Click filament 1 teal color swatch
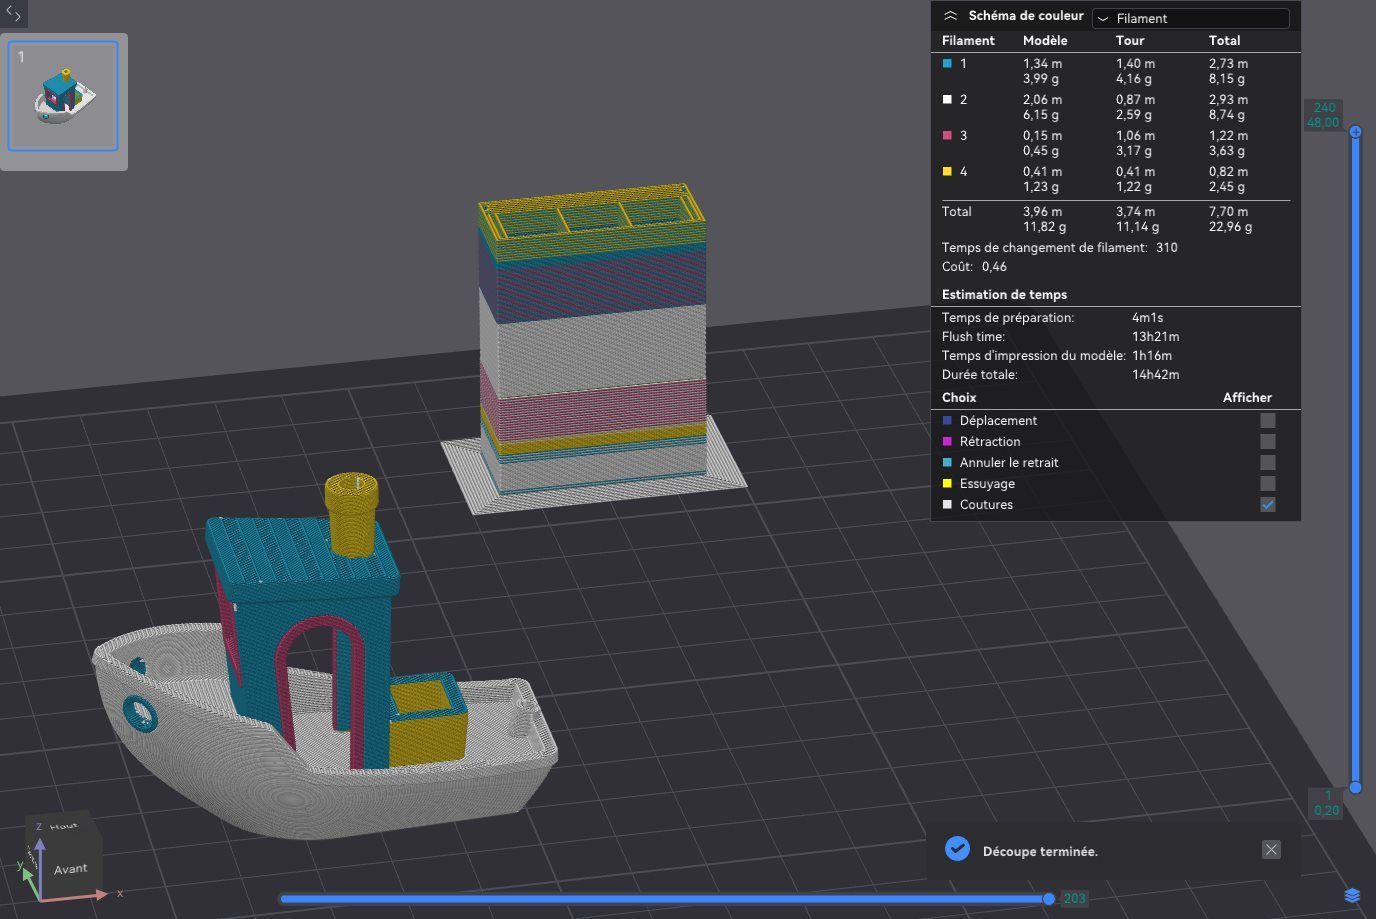This screenshot has height=919, width=1376. click(947, 63)
